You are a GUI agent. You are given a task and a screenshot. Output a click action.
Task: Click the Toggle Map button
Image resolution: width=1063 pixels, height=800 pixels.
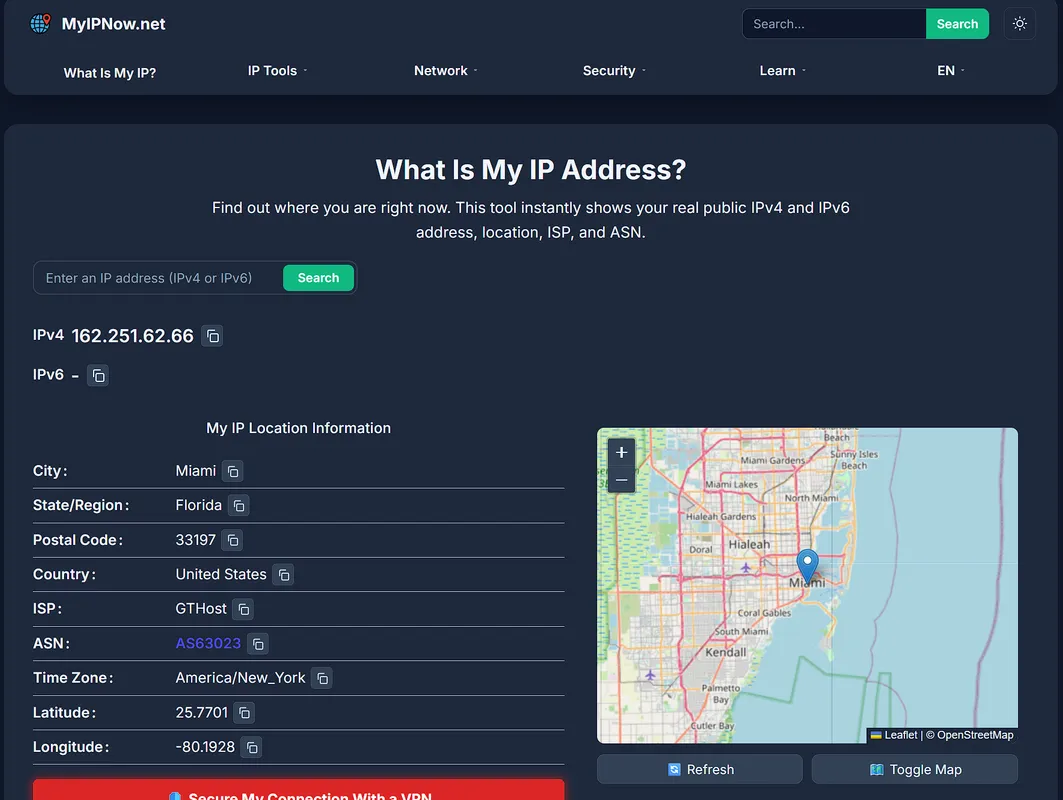click(915, 769)
